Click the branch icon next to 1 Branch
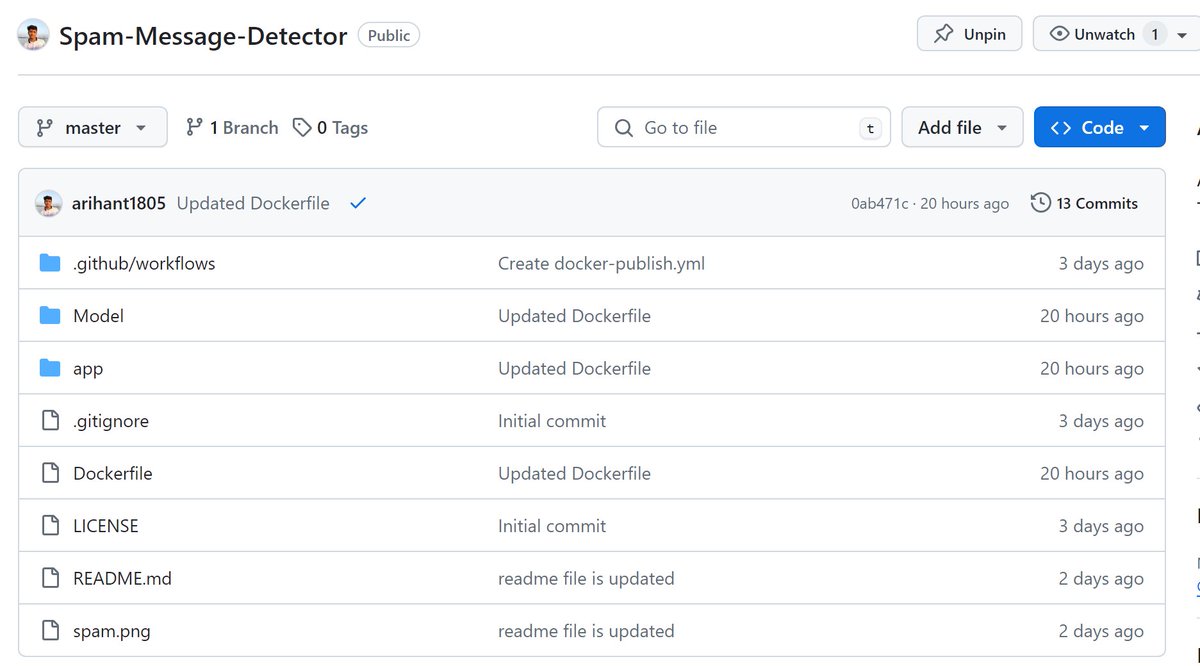1200x666 pixels. 194,128
